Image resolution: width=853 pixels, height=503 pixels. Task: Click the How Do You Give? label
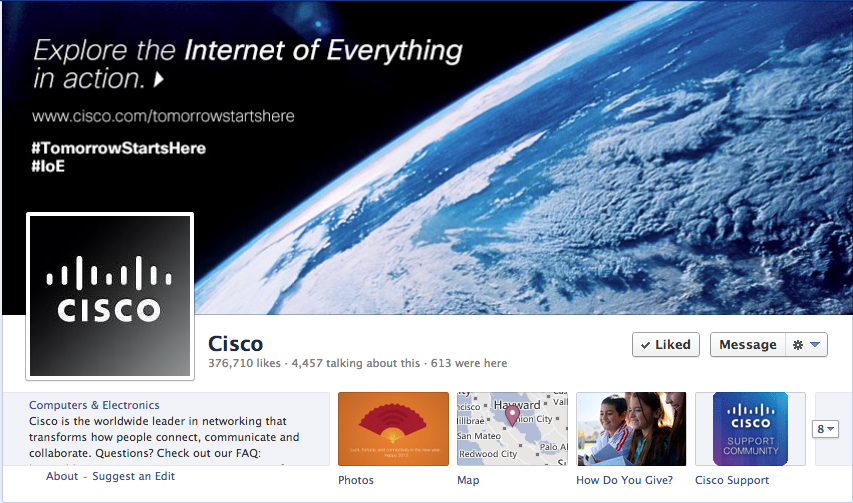(x=625, y=480)
